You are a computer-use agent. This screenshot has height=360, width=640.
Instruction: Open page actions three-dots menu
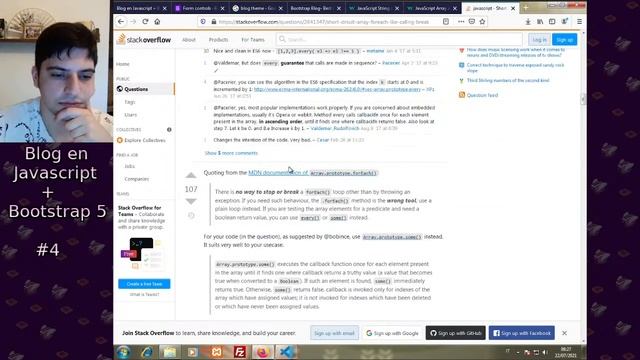pos(461,22)
